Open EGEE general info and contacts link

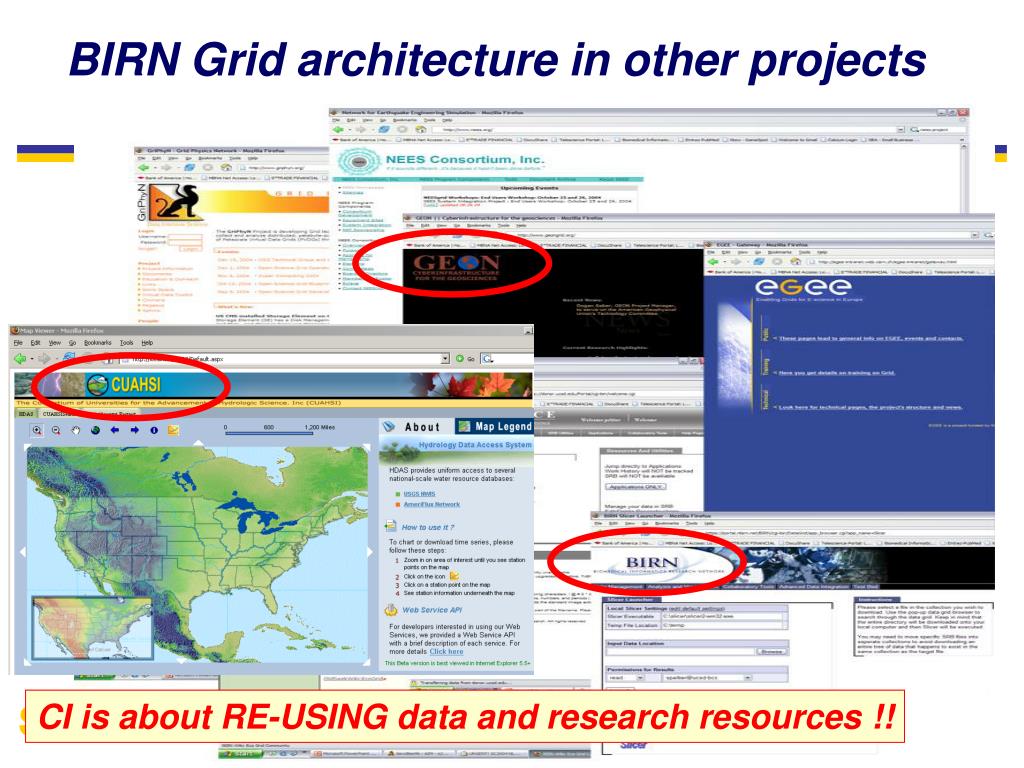click(x=871, y=338)
